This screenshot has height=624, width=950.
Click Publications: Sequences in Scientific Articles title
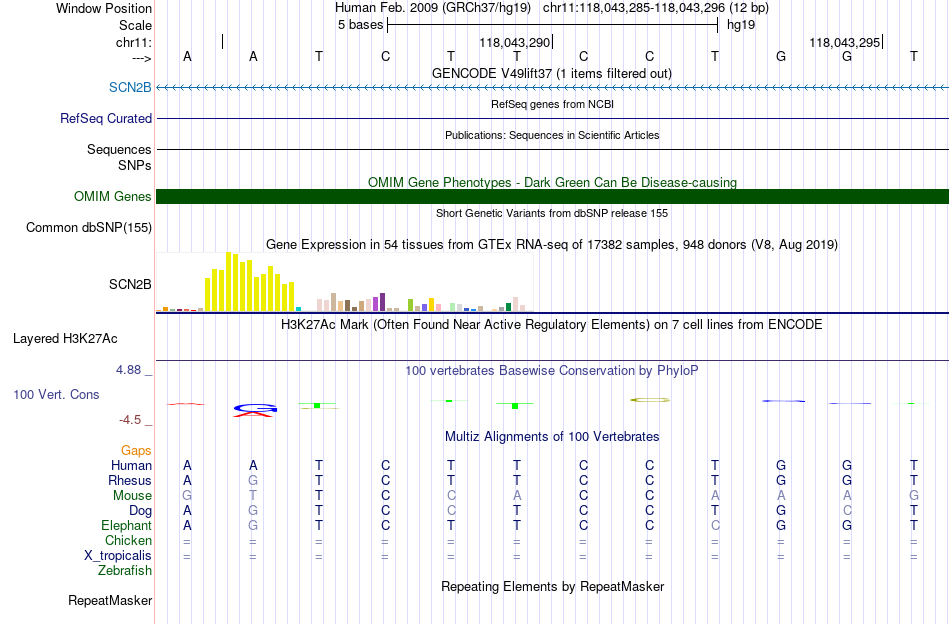[552, 135]
